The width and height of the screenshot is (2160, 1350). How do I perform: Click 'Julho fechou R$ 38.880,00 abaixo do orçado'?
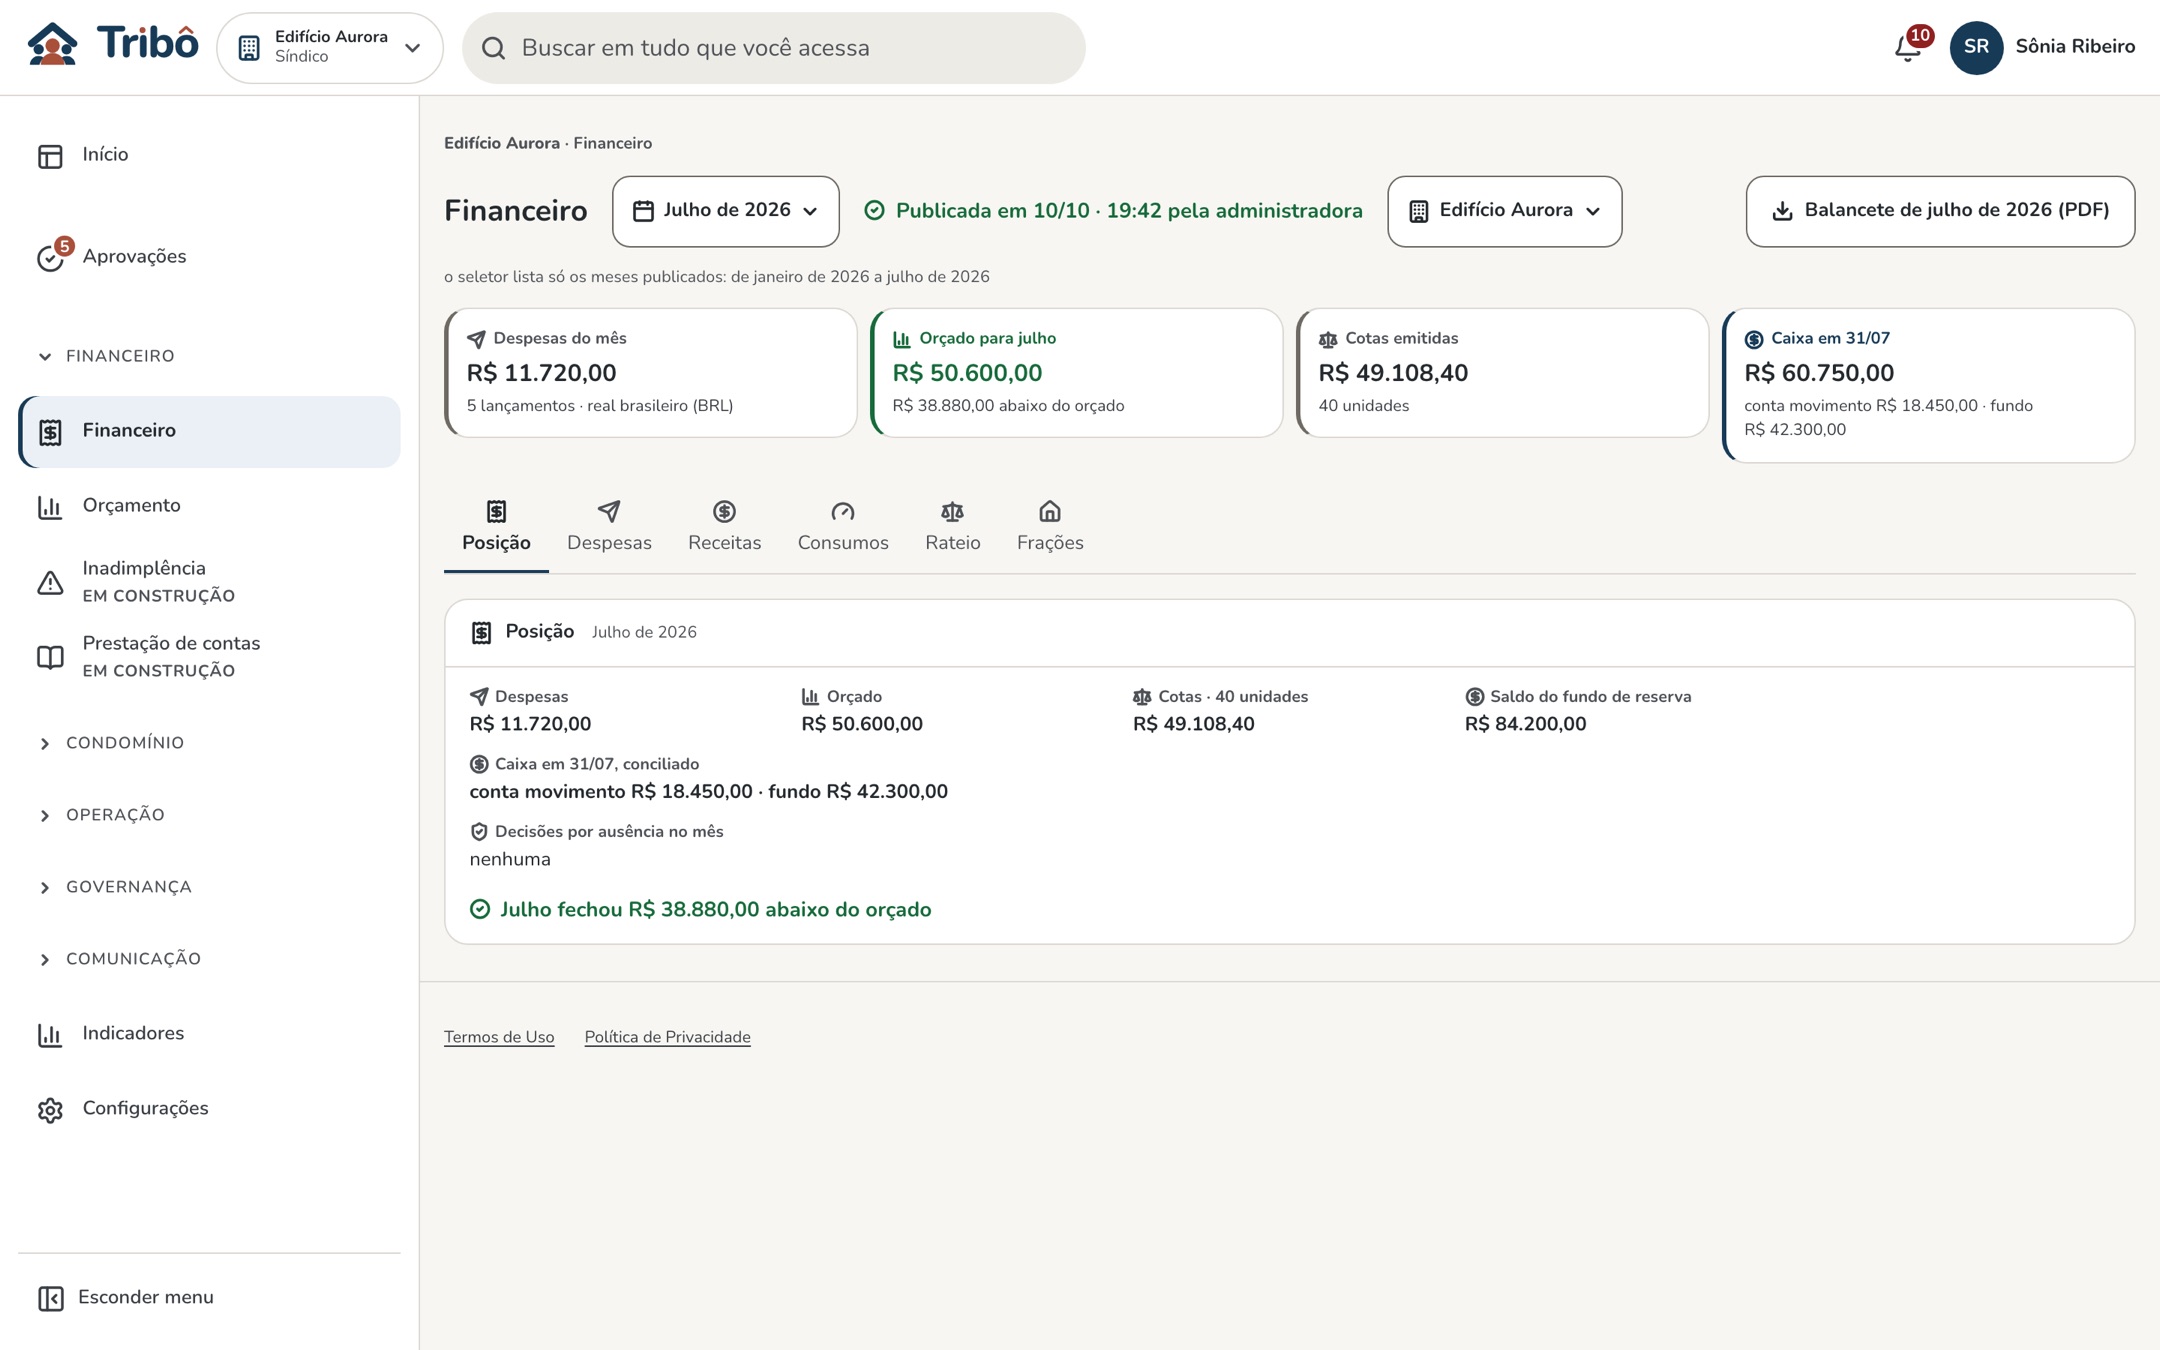(716, 909)
